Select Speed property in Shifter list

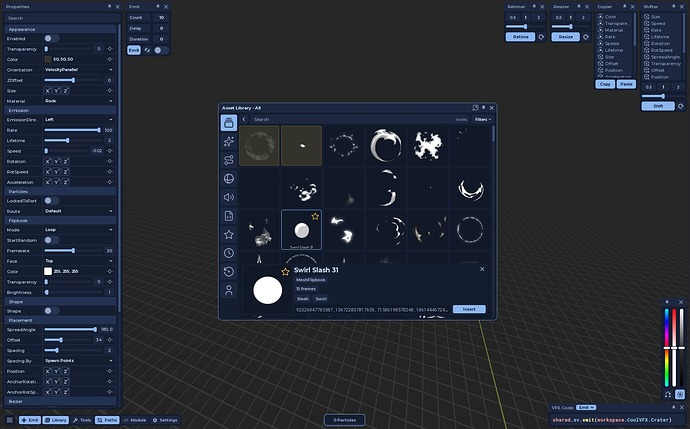coord(661,23)
